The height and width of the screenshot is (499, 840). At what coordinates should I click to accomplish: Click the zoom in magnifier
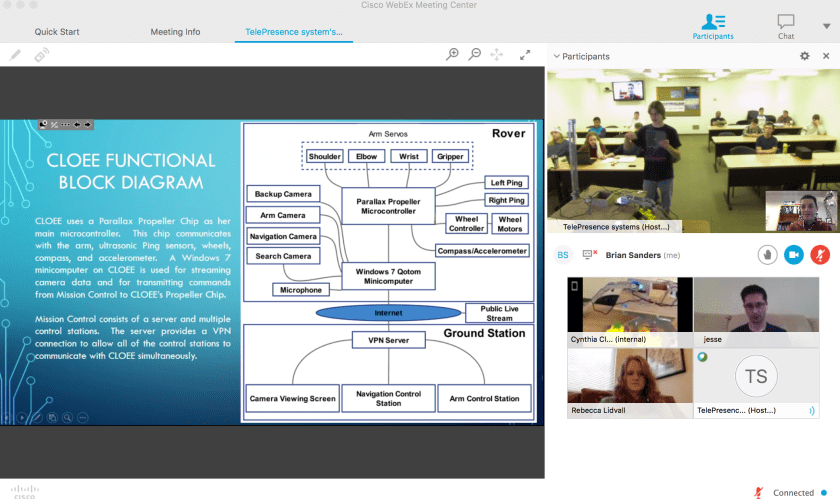point(452,55)
